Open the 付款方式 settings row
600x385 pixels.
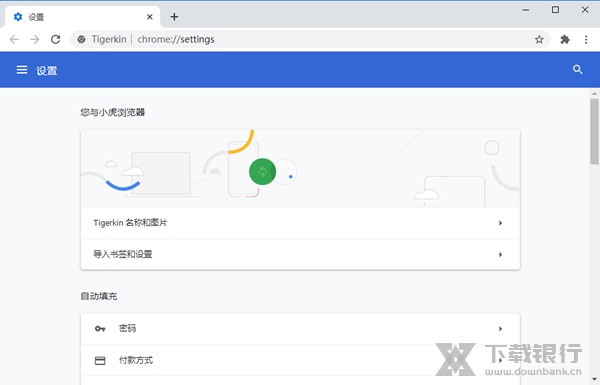tap(300, 361)
